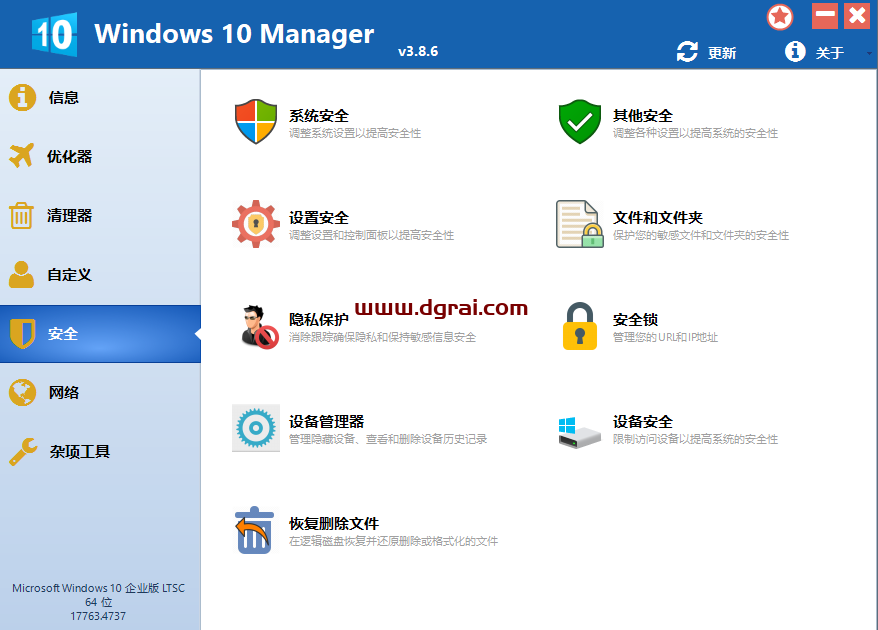
Task: Switch to the 杂项工具 section
Action: (80, 451)
